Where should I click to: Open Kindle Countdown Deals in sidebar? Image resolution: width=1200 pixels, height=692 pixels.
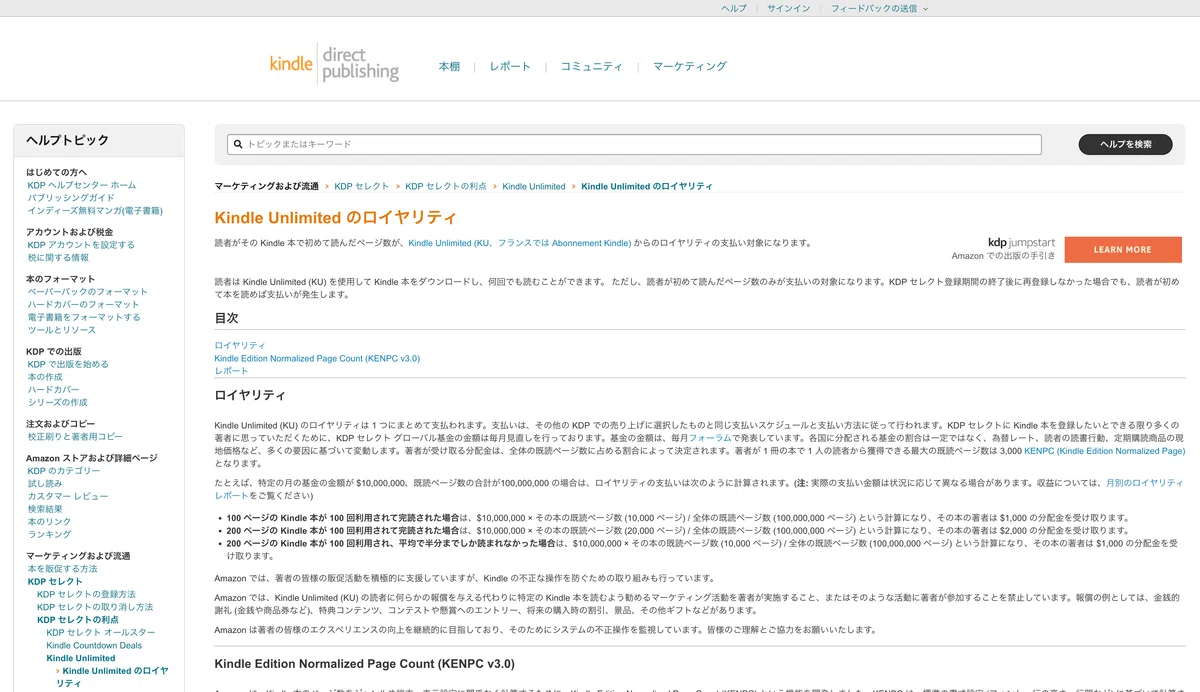point(94,646)
